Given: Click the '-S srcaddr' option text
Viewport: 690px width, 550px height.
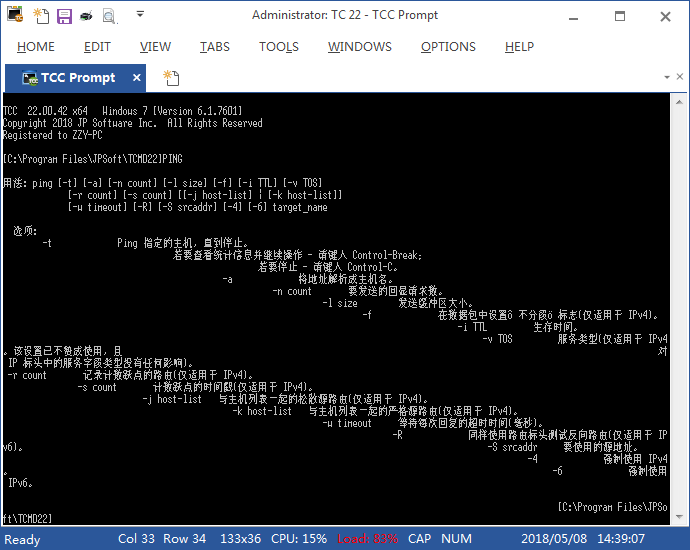Looking at the screenshot, I should coord(513,447).
